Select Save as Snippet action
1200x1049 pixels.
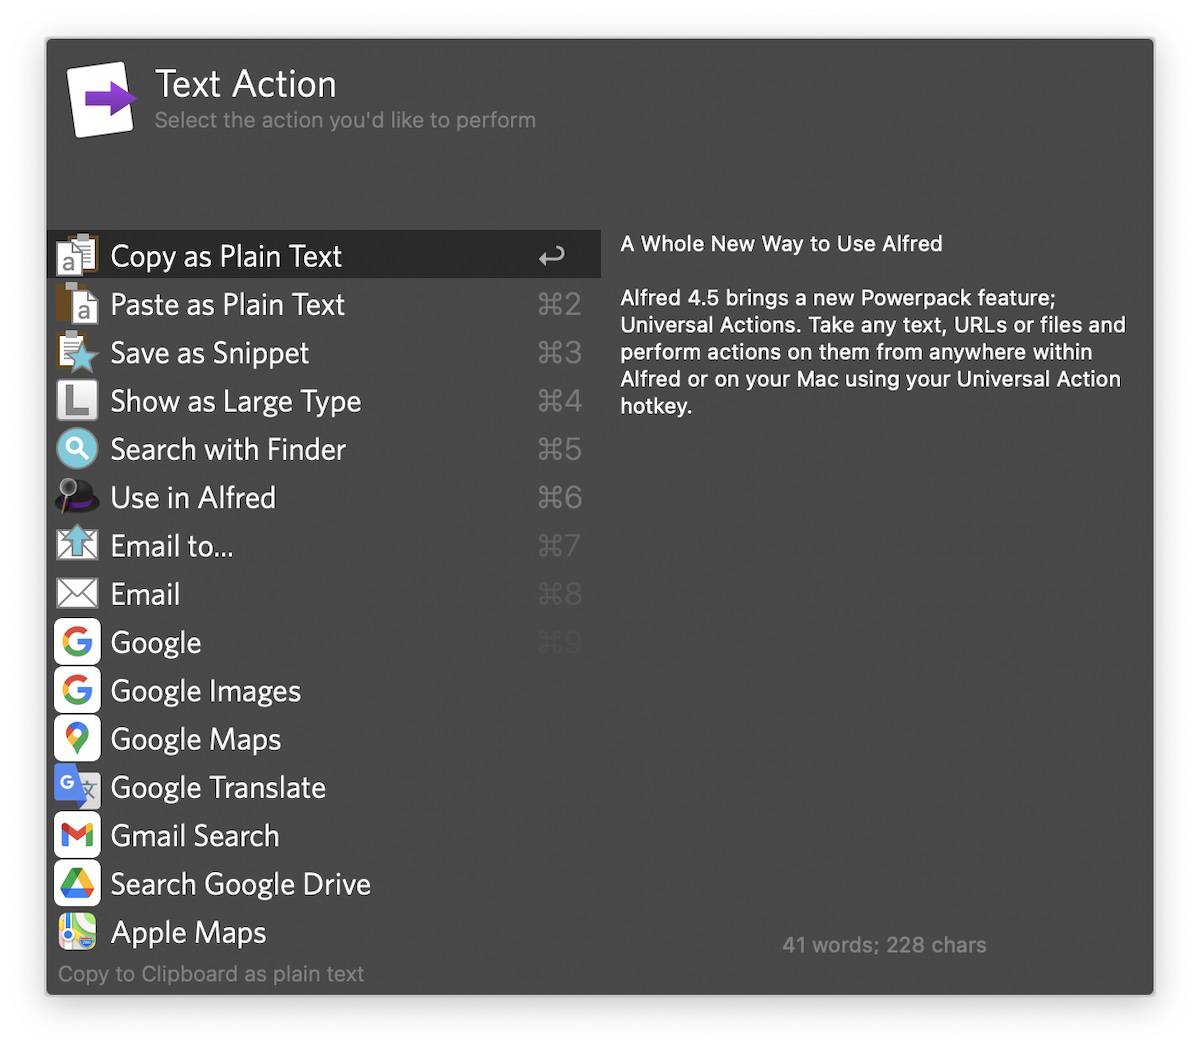pyautogui.click(x=324, y=352)
